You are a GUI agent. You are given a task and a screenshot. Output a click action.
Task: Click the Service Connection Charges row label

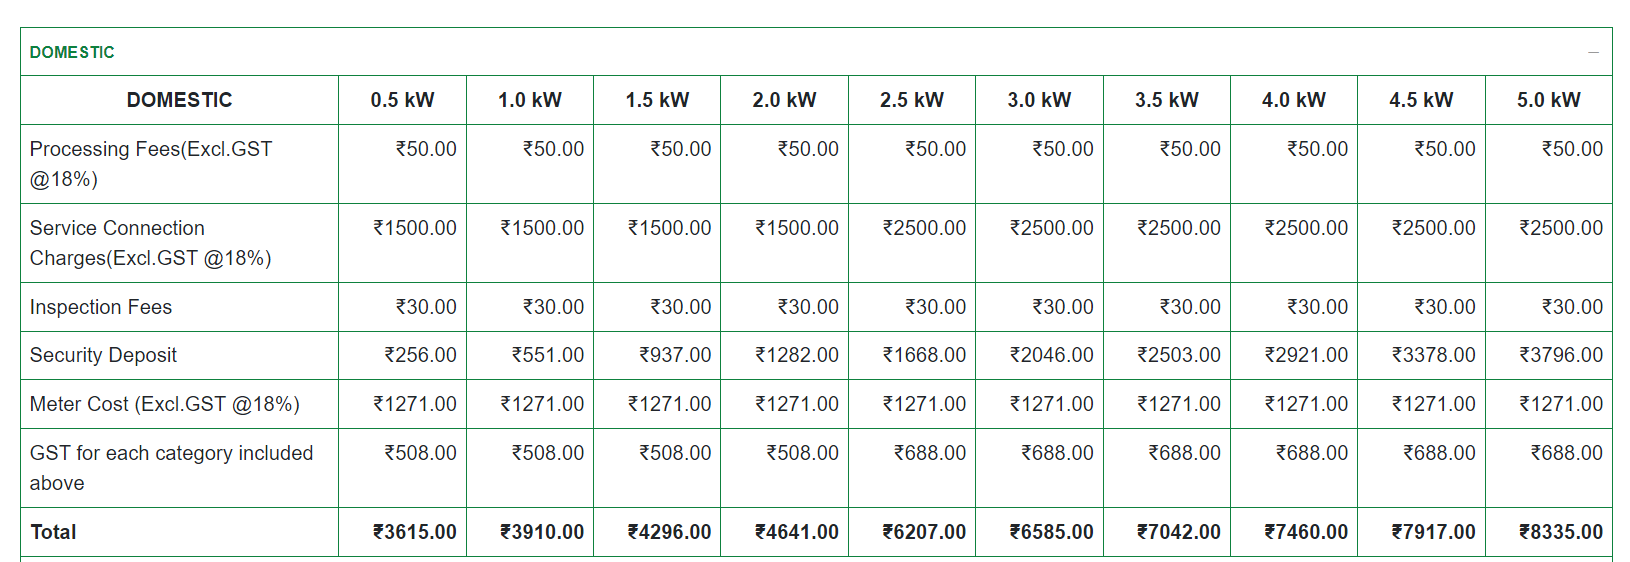coord(151,243)
